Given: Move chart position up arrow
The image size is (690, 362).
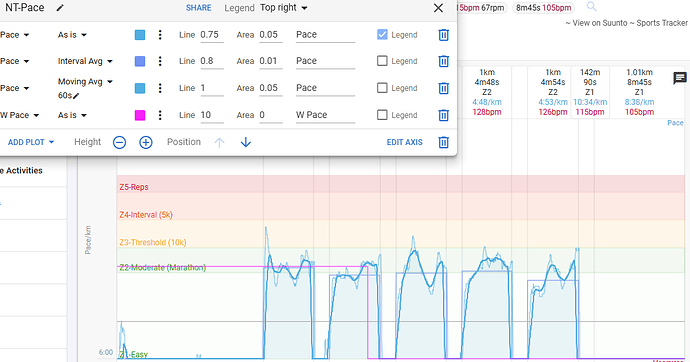Looking at the screenshot, I should pos(219,142).
